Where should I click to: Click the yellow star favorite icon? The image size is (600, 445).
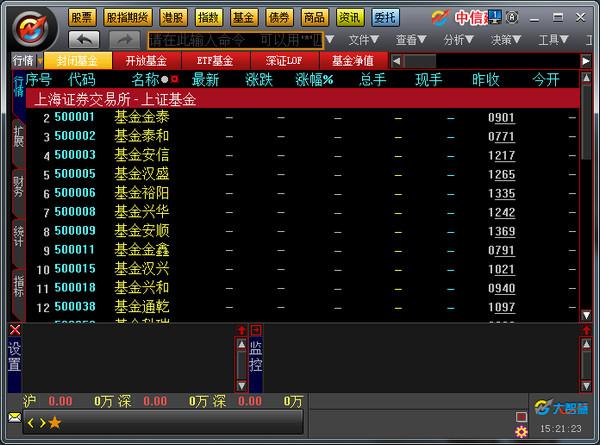[55, 422]
